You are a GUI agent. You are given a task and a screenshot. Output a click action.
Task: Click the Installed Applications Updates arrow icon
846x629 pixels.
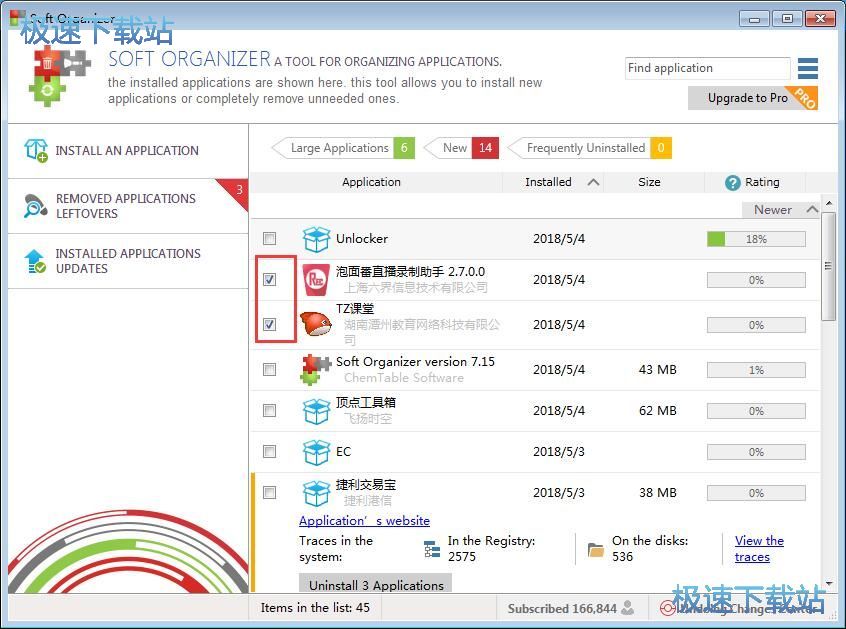(x=35, y=261)
